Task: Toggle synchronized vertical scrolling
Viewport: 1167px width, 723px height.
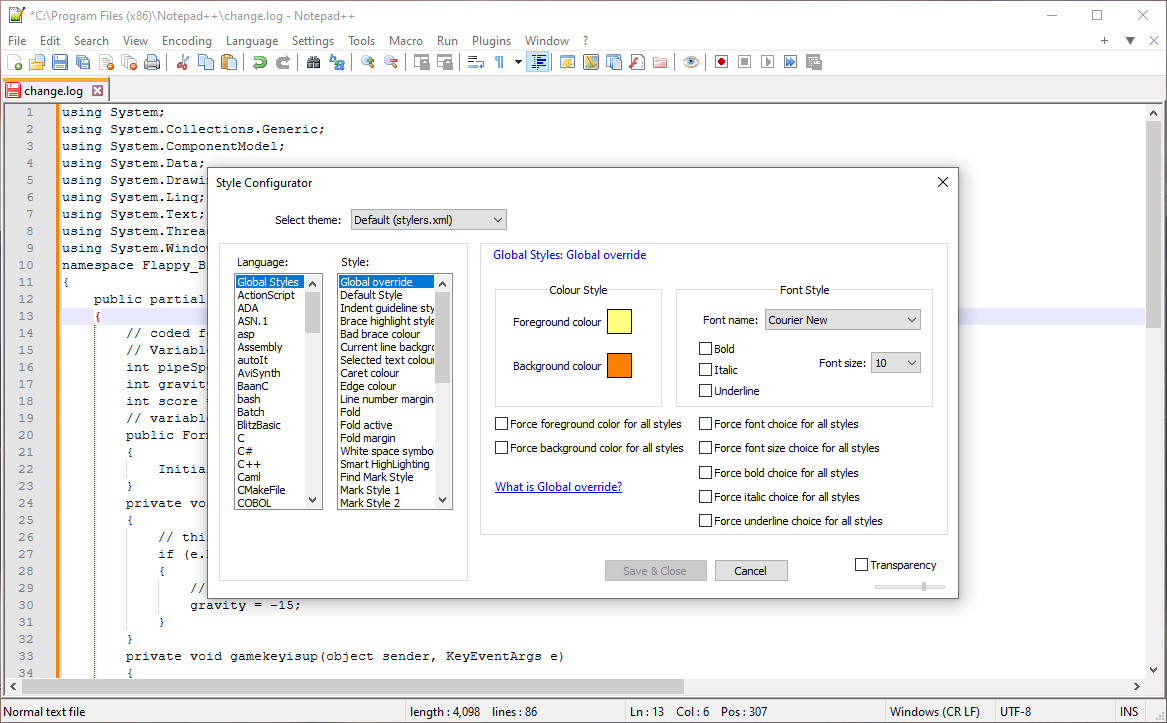Action: click(x=419, y=62)
